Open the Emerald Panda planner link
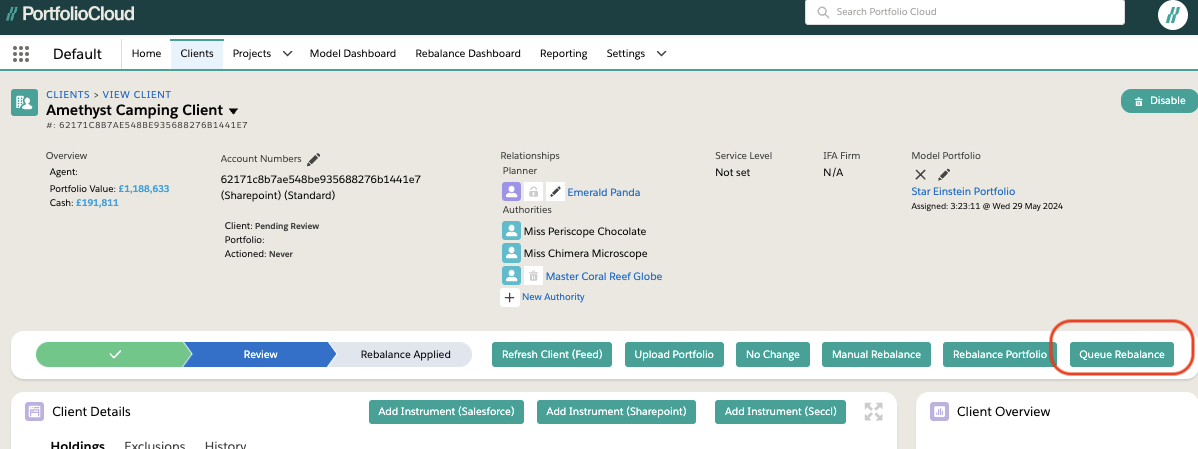The width and height of the screenshot is (1198, 449). (x=604, y=192)
